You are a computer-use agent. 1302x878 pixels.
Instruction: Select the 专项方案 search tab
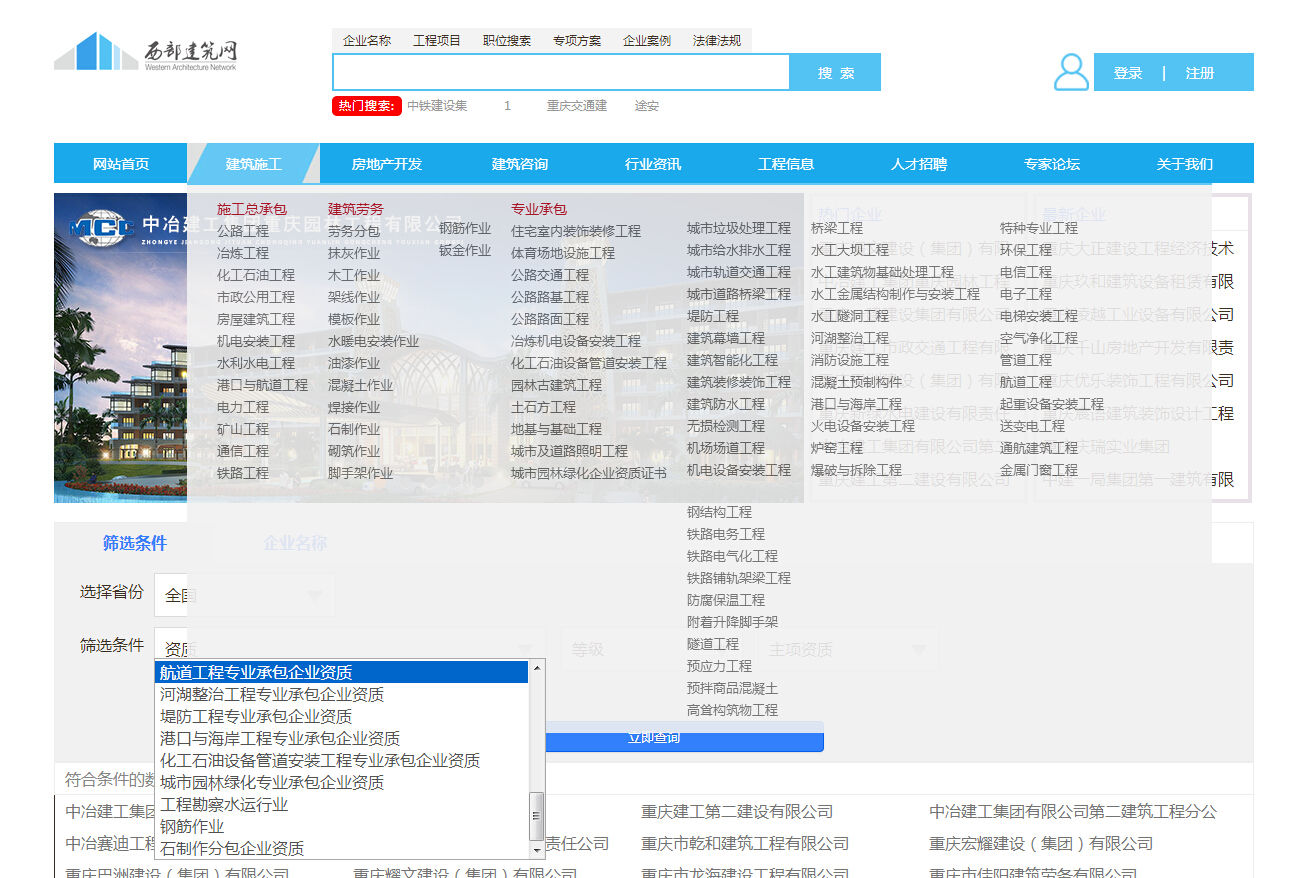577,41
